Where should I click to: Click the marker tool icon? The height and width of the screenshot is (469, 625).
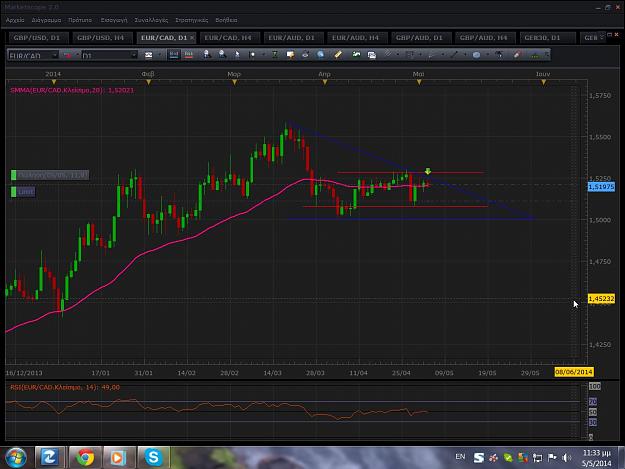tap(252, 55)
